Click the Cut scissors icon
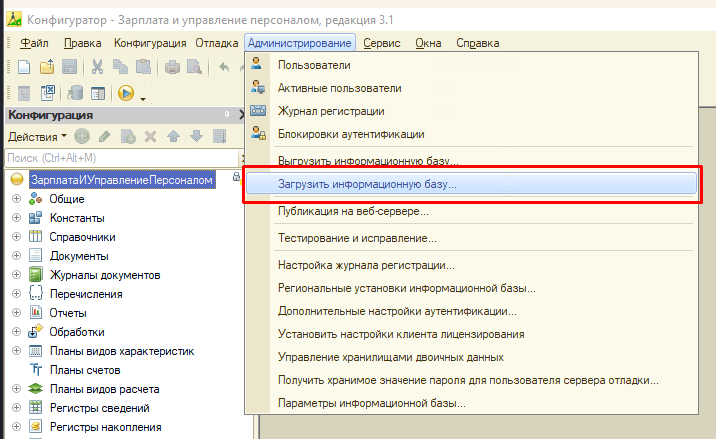The width and height of the screenshot is (716, 439). [x=97, y=68]
